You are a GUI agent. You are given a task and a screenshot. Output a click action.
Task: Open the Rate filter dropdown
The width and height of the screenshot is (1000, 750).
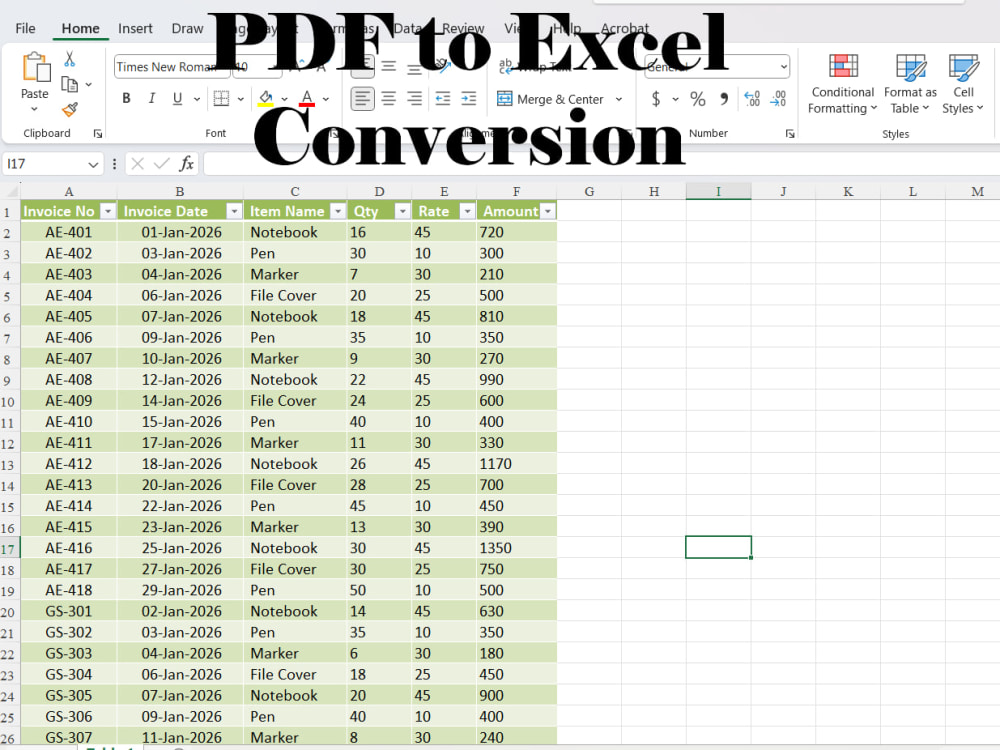(467, 211)
